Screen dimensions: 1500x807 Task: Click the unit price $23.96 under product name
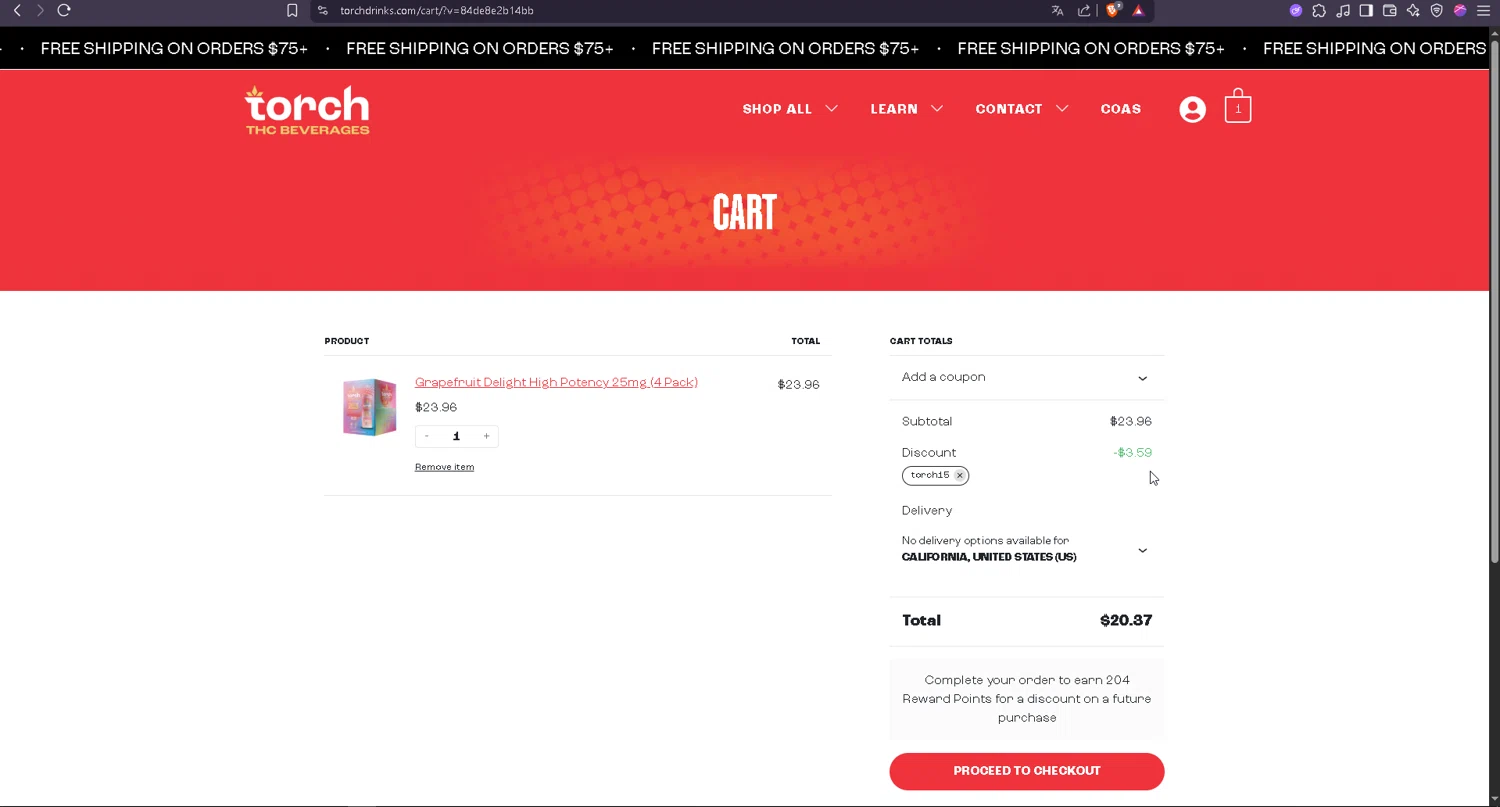tap(436, 408)
